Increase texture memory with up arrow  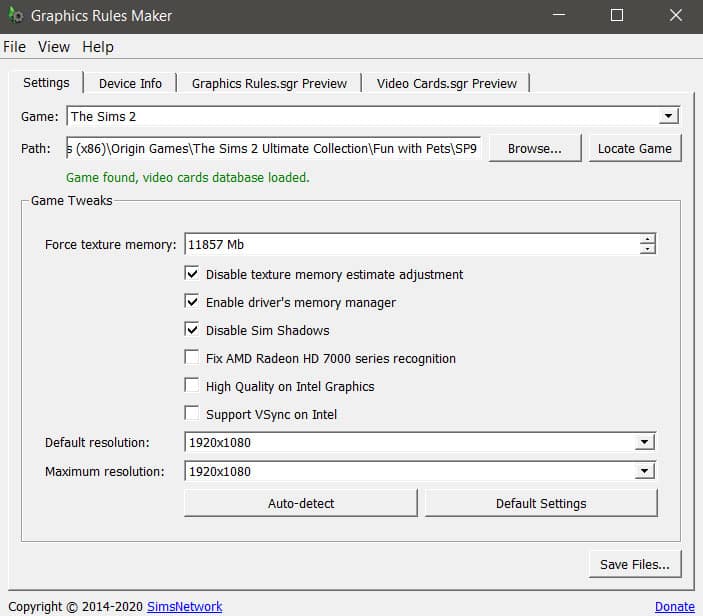point(647,239)
